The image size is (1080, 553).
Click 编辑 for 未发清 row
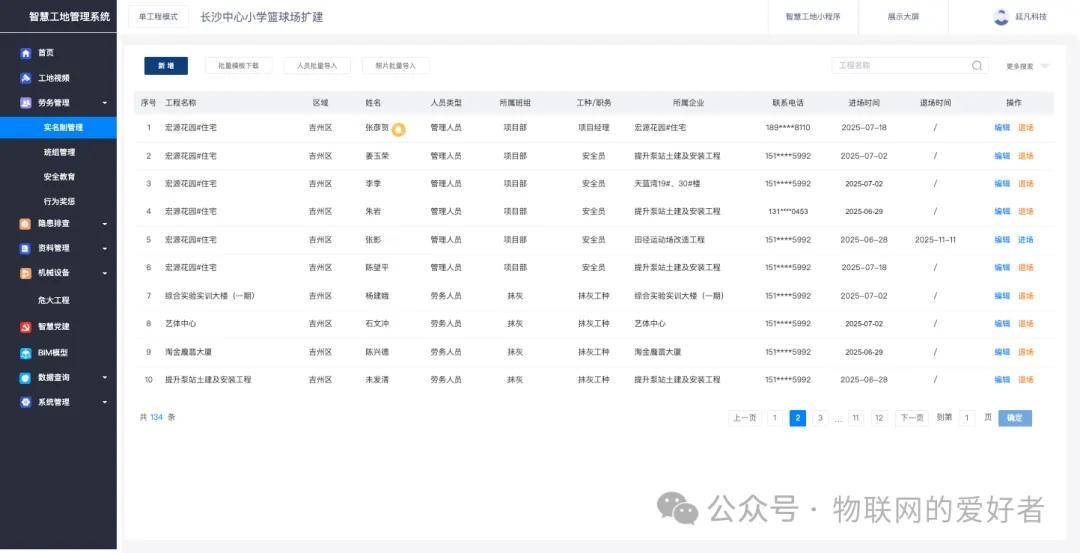click(x=1002, y=379)
